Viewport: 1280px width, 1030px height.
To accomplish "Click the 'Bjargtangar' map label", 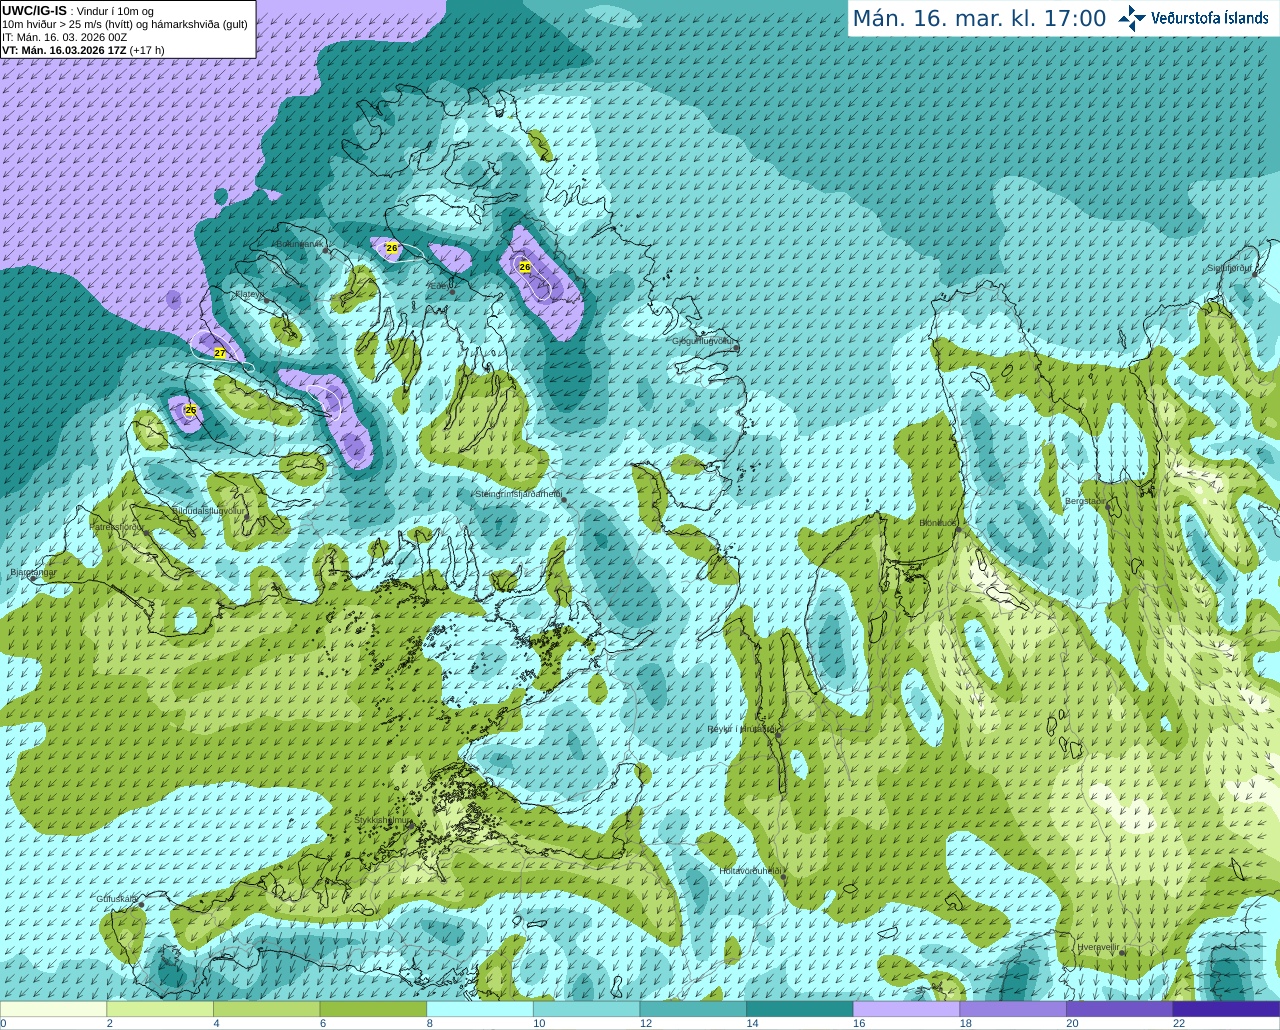I will (x=33, y=572).
